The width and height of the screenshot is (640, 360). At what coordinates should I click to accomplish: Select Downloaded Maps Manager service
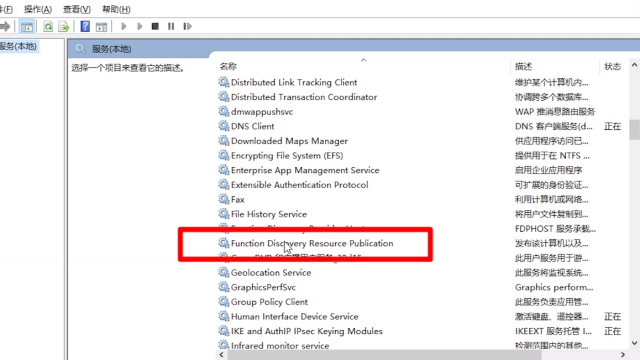point(289,141)
